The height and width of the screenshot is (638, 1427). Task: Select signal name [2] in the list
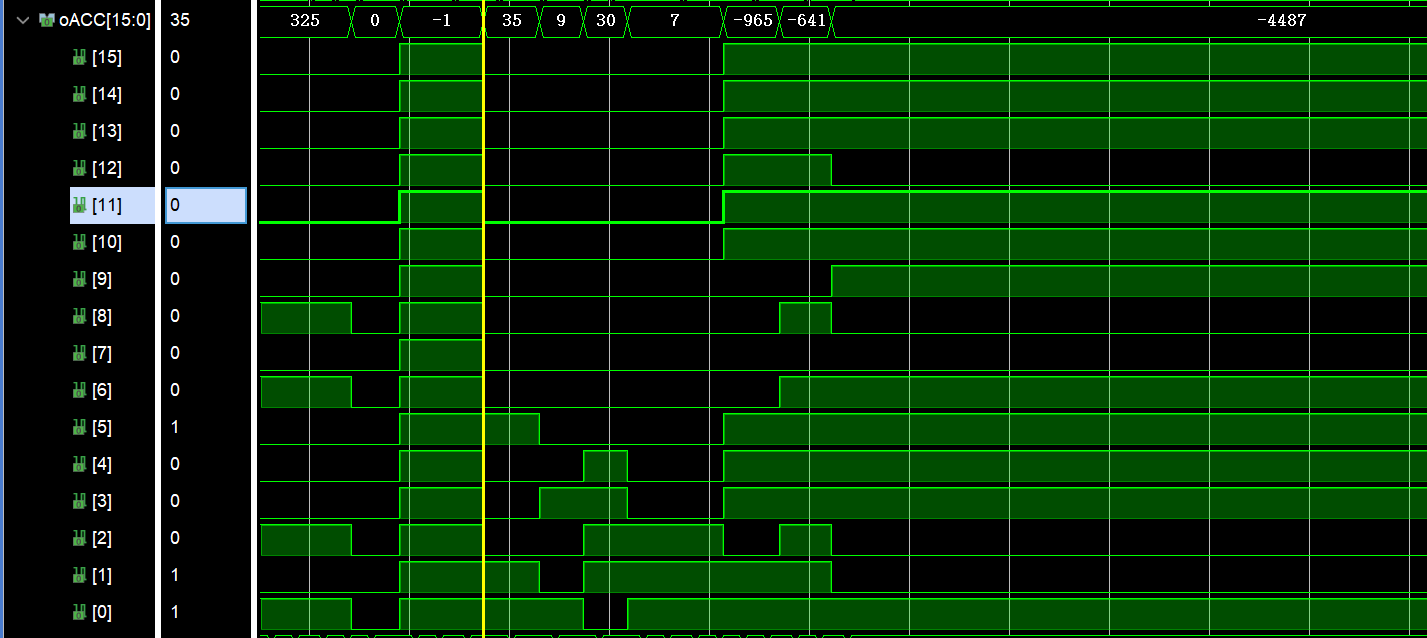102,539
